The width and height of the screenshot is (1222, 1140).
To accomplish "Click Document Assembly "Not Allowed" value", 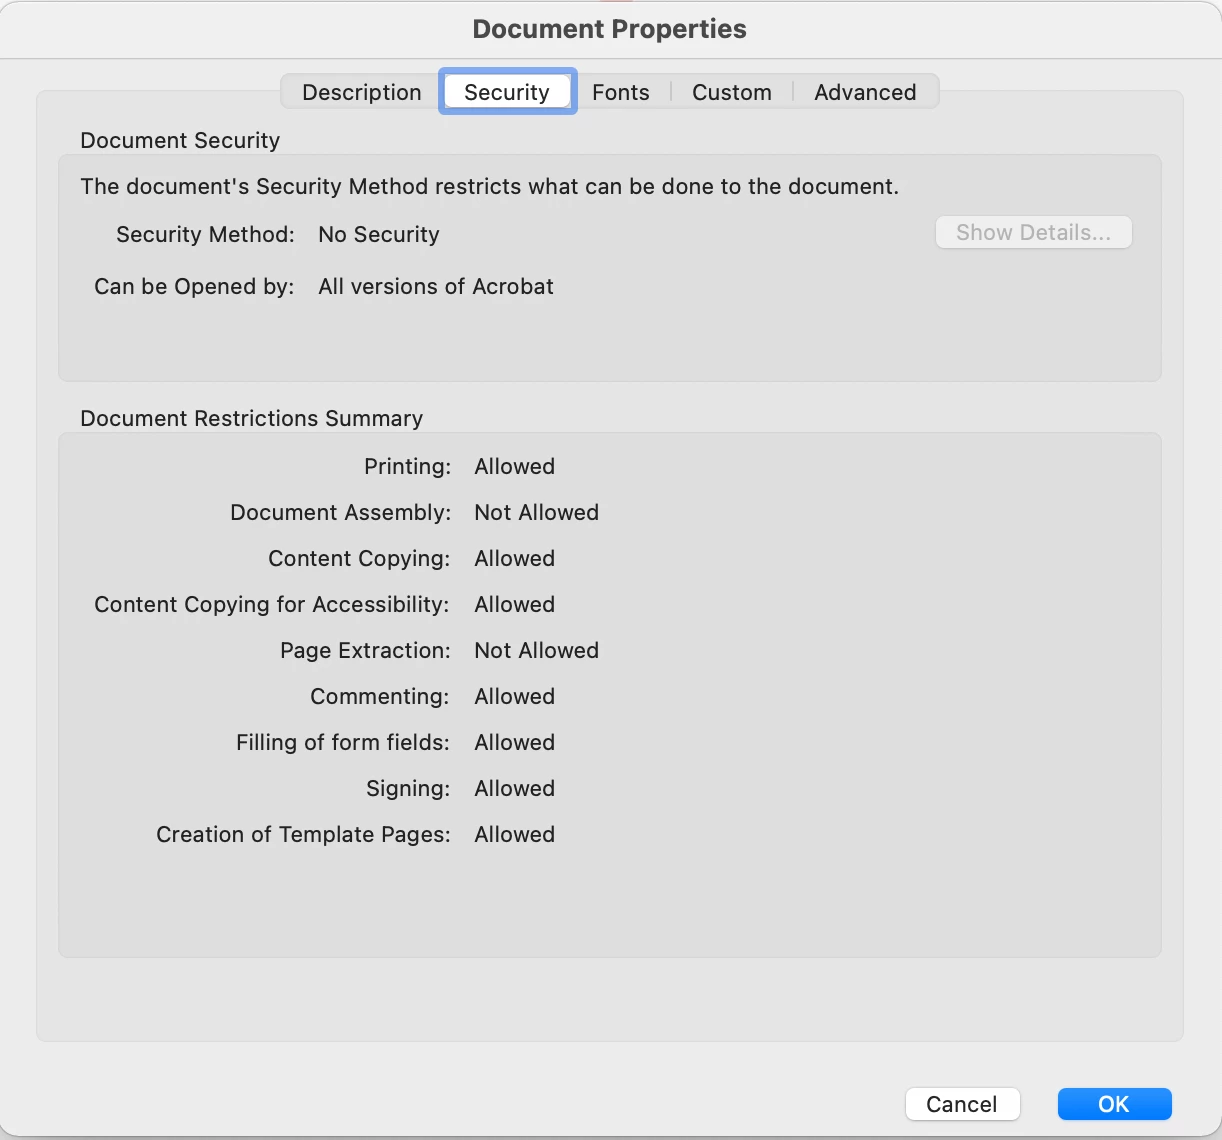I will coord(536,512).
